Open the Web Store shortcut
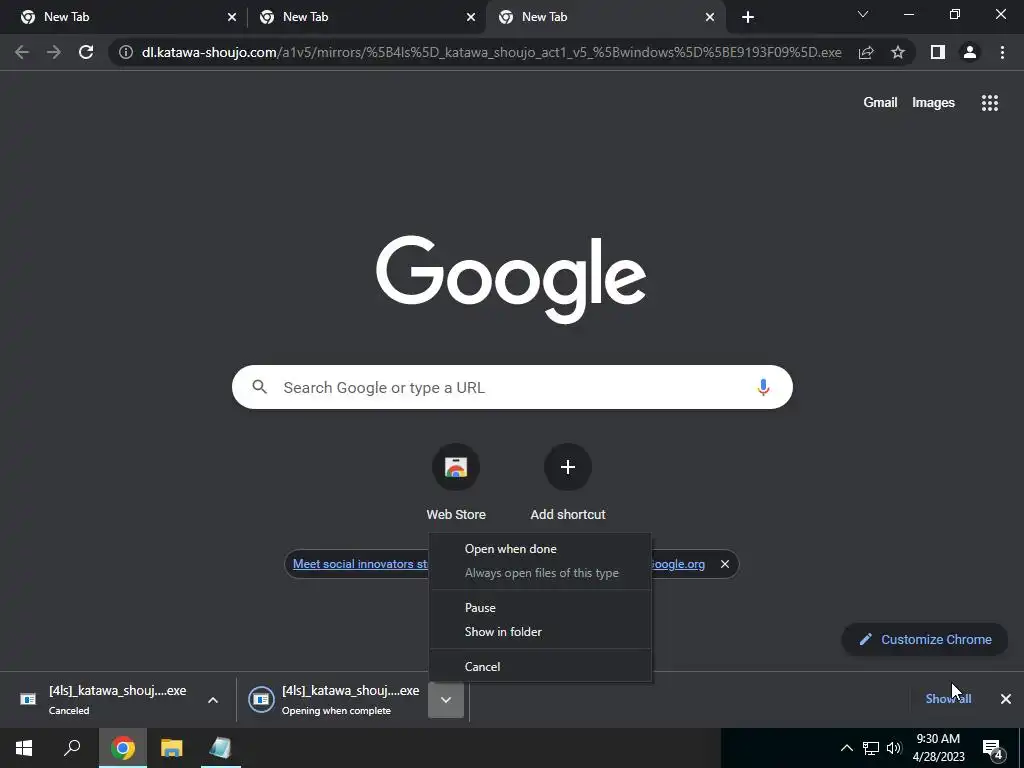Screen dimensions: 1024x768 click(456, 482)
